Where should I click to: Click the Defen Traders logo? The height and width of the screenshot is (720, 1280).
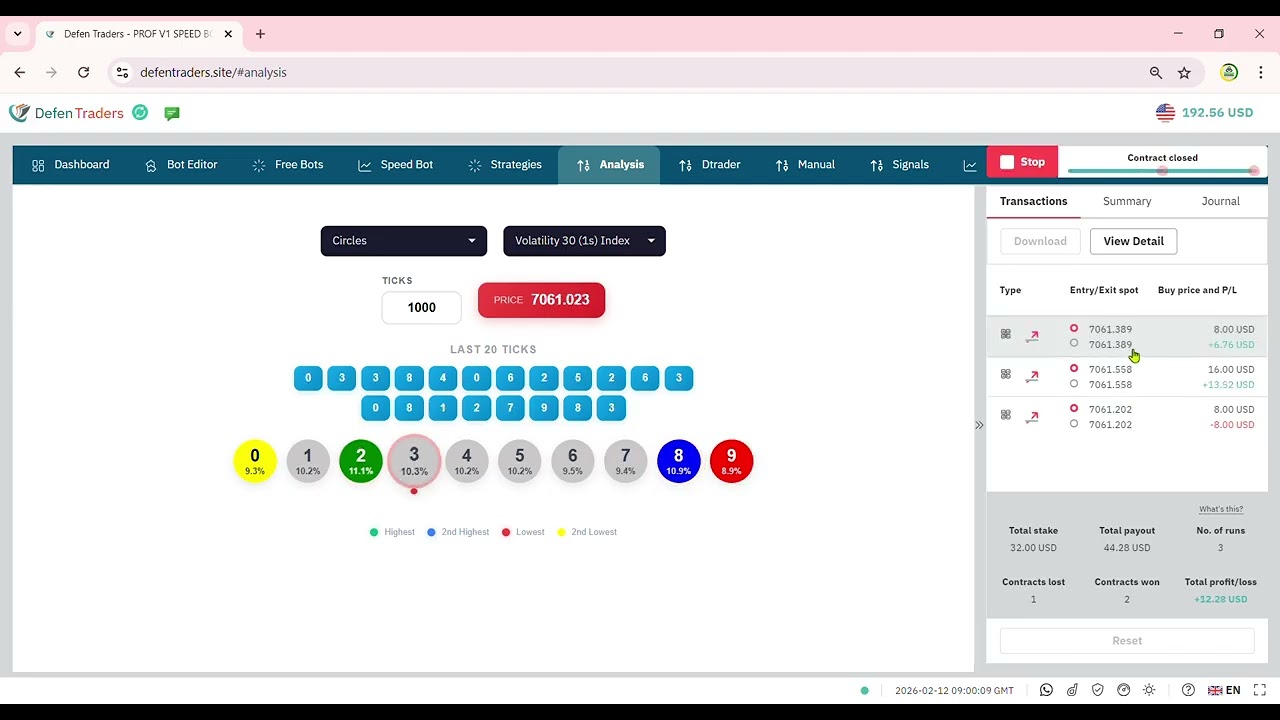click(x=66, y=113)
